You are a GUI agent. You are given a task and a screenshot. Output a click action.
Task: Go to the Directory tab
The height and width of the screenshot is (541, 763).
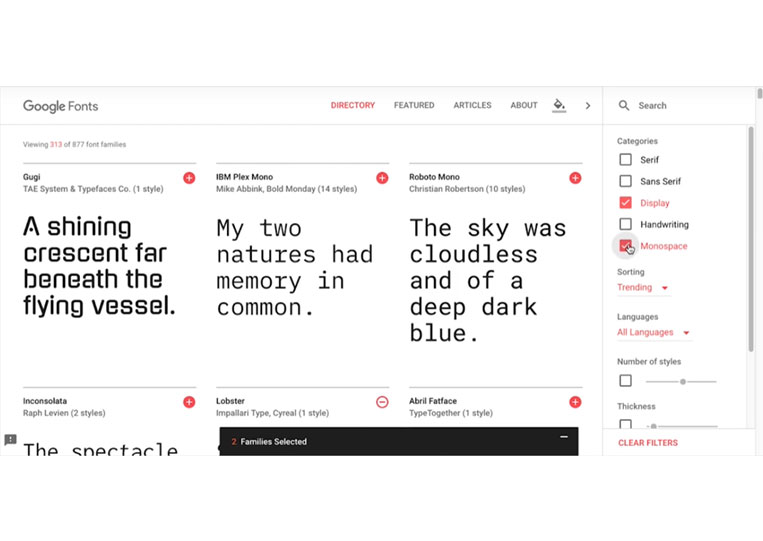tap(353, 105)
